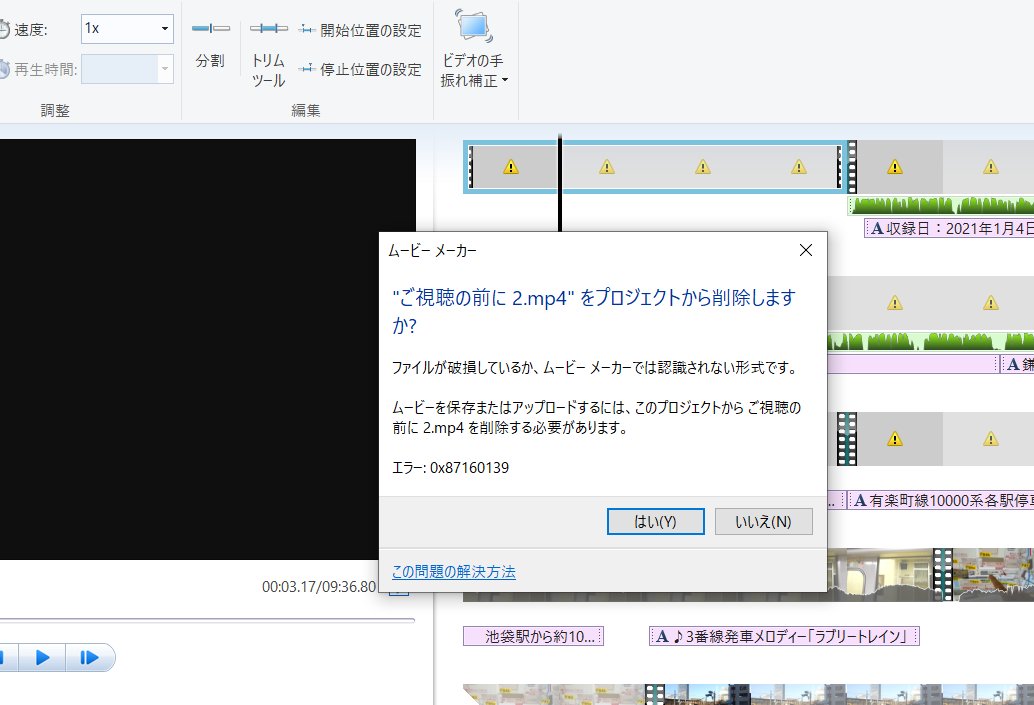Viewport: 1034px width, 705px height.
Task: Click 停止位置の設定 (Set end point)
Action: point(360,69)
